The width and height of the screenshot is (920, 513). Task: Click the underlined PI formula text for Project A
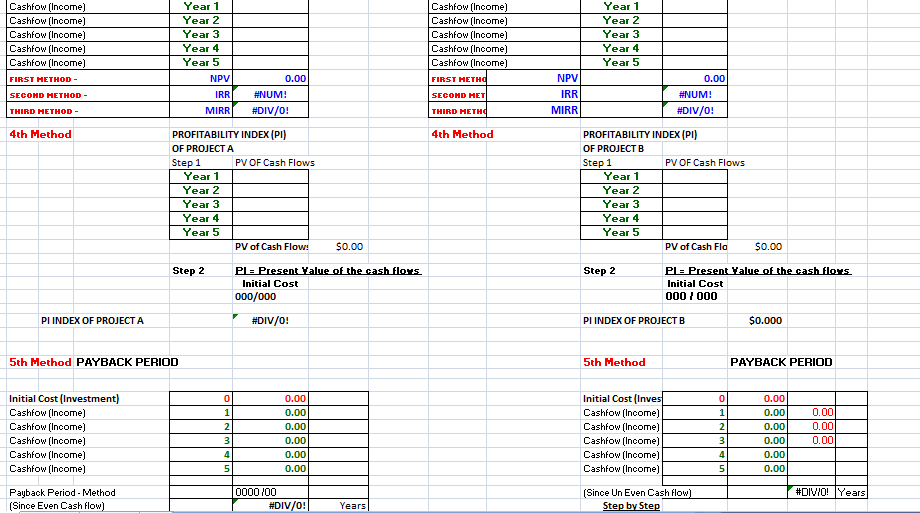(328, 271)
